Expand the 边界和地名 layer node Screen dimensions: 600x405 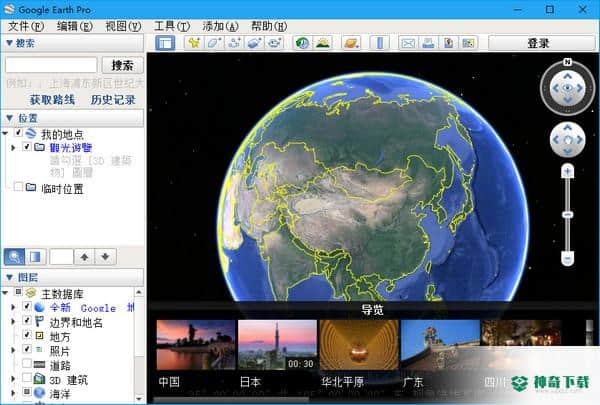pyautogui.click(x=13, y=321)
